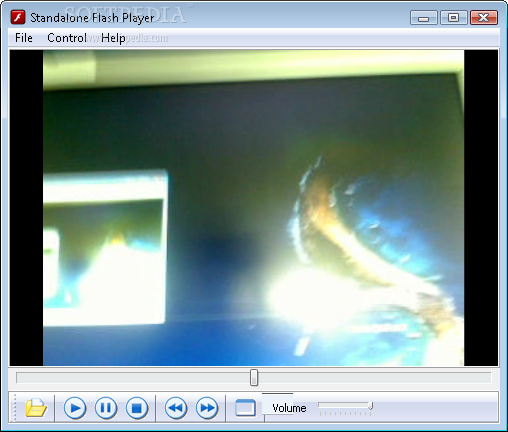Rewind using the double-left arrow button

[176, 408]
